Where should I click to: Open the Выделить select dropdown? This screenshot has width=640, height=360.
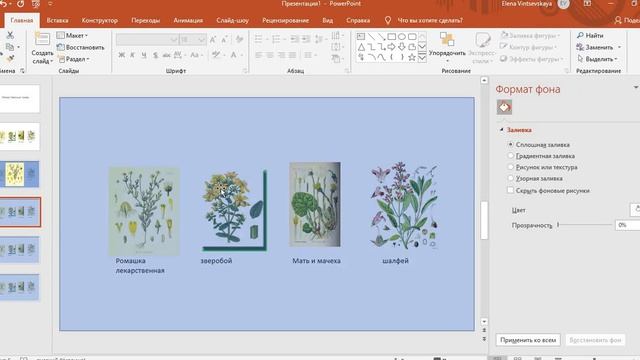[x=597, y=59]
